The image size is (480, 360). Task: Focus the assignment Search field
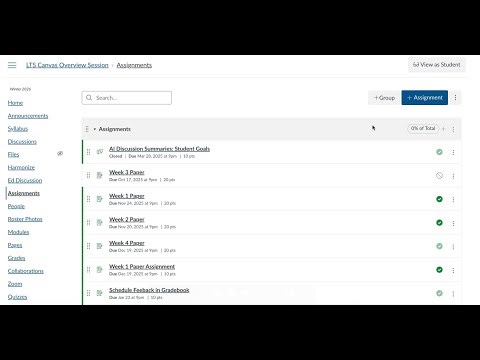point(127,98)
